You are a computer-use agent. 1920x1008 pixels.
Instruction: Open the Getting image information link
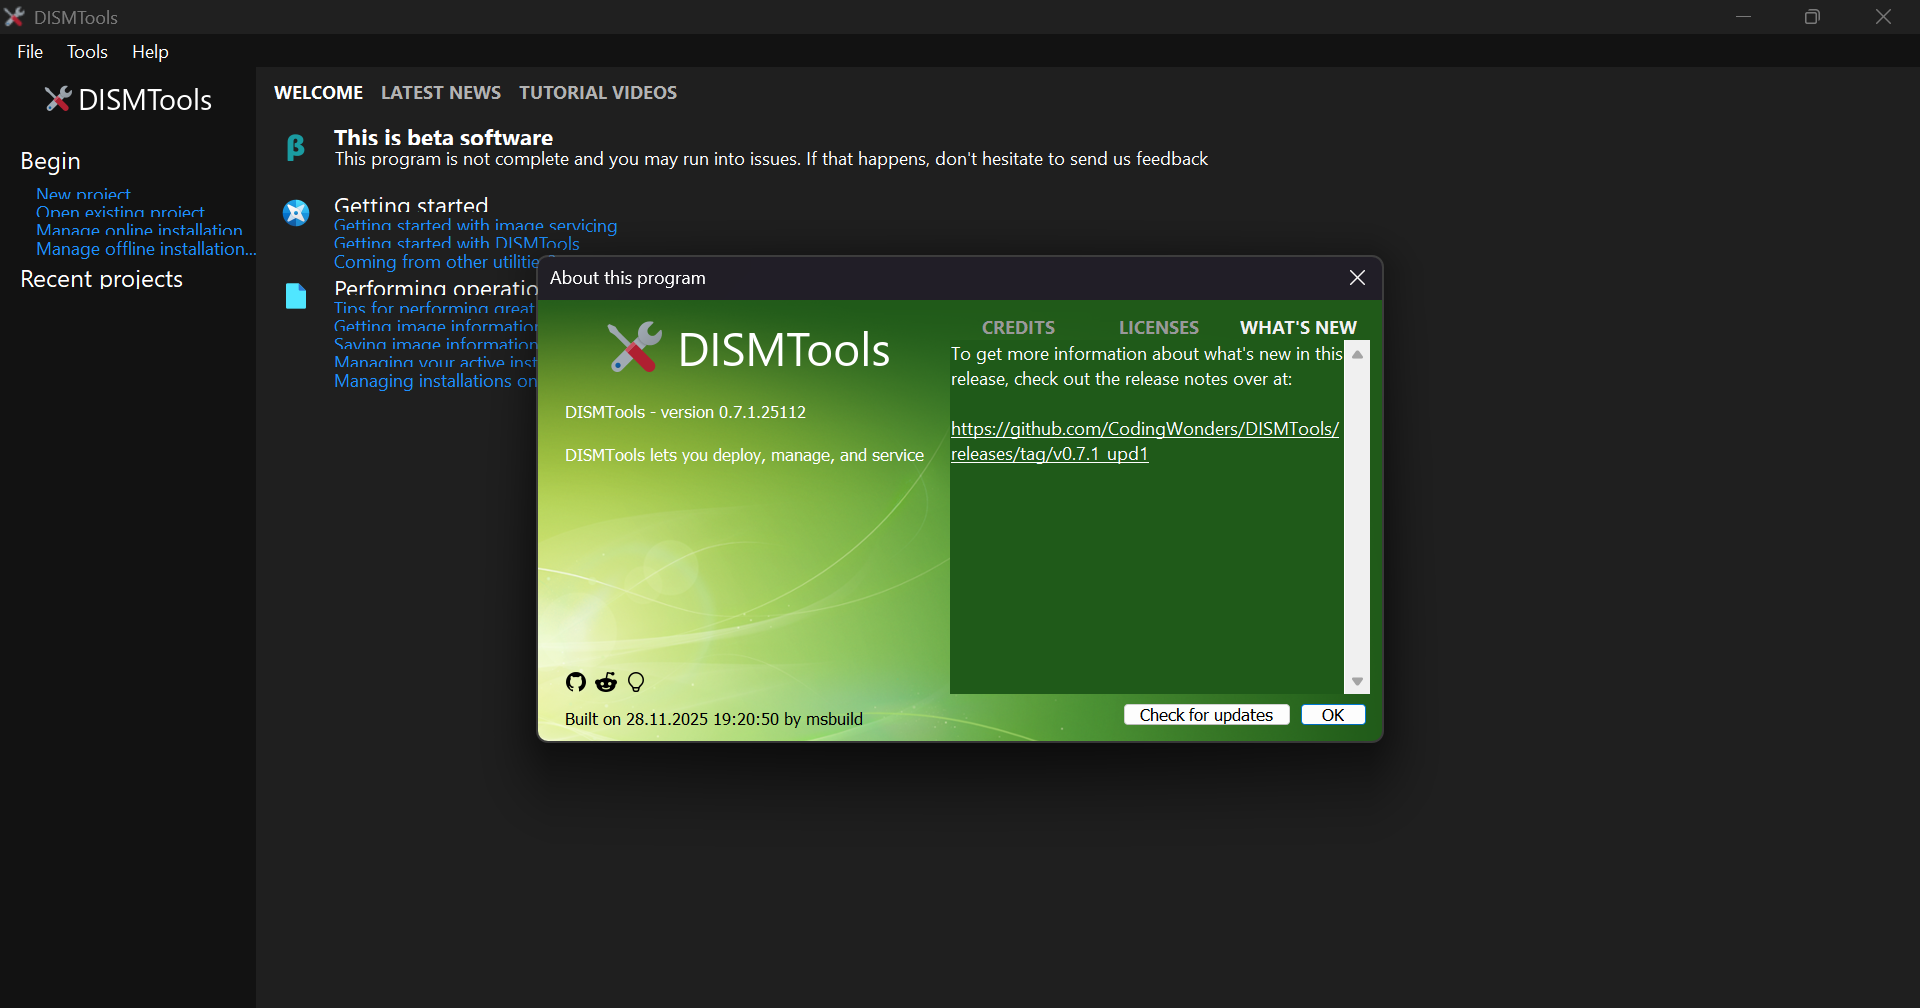(435, 326)
